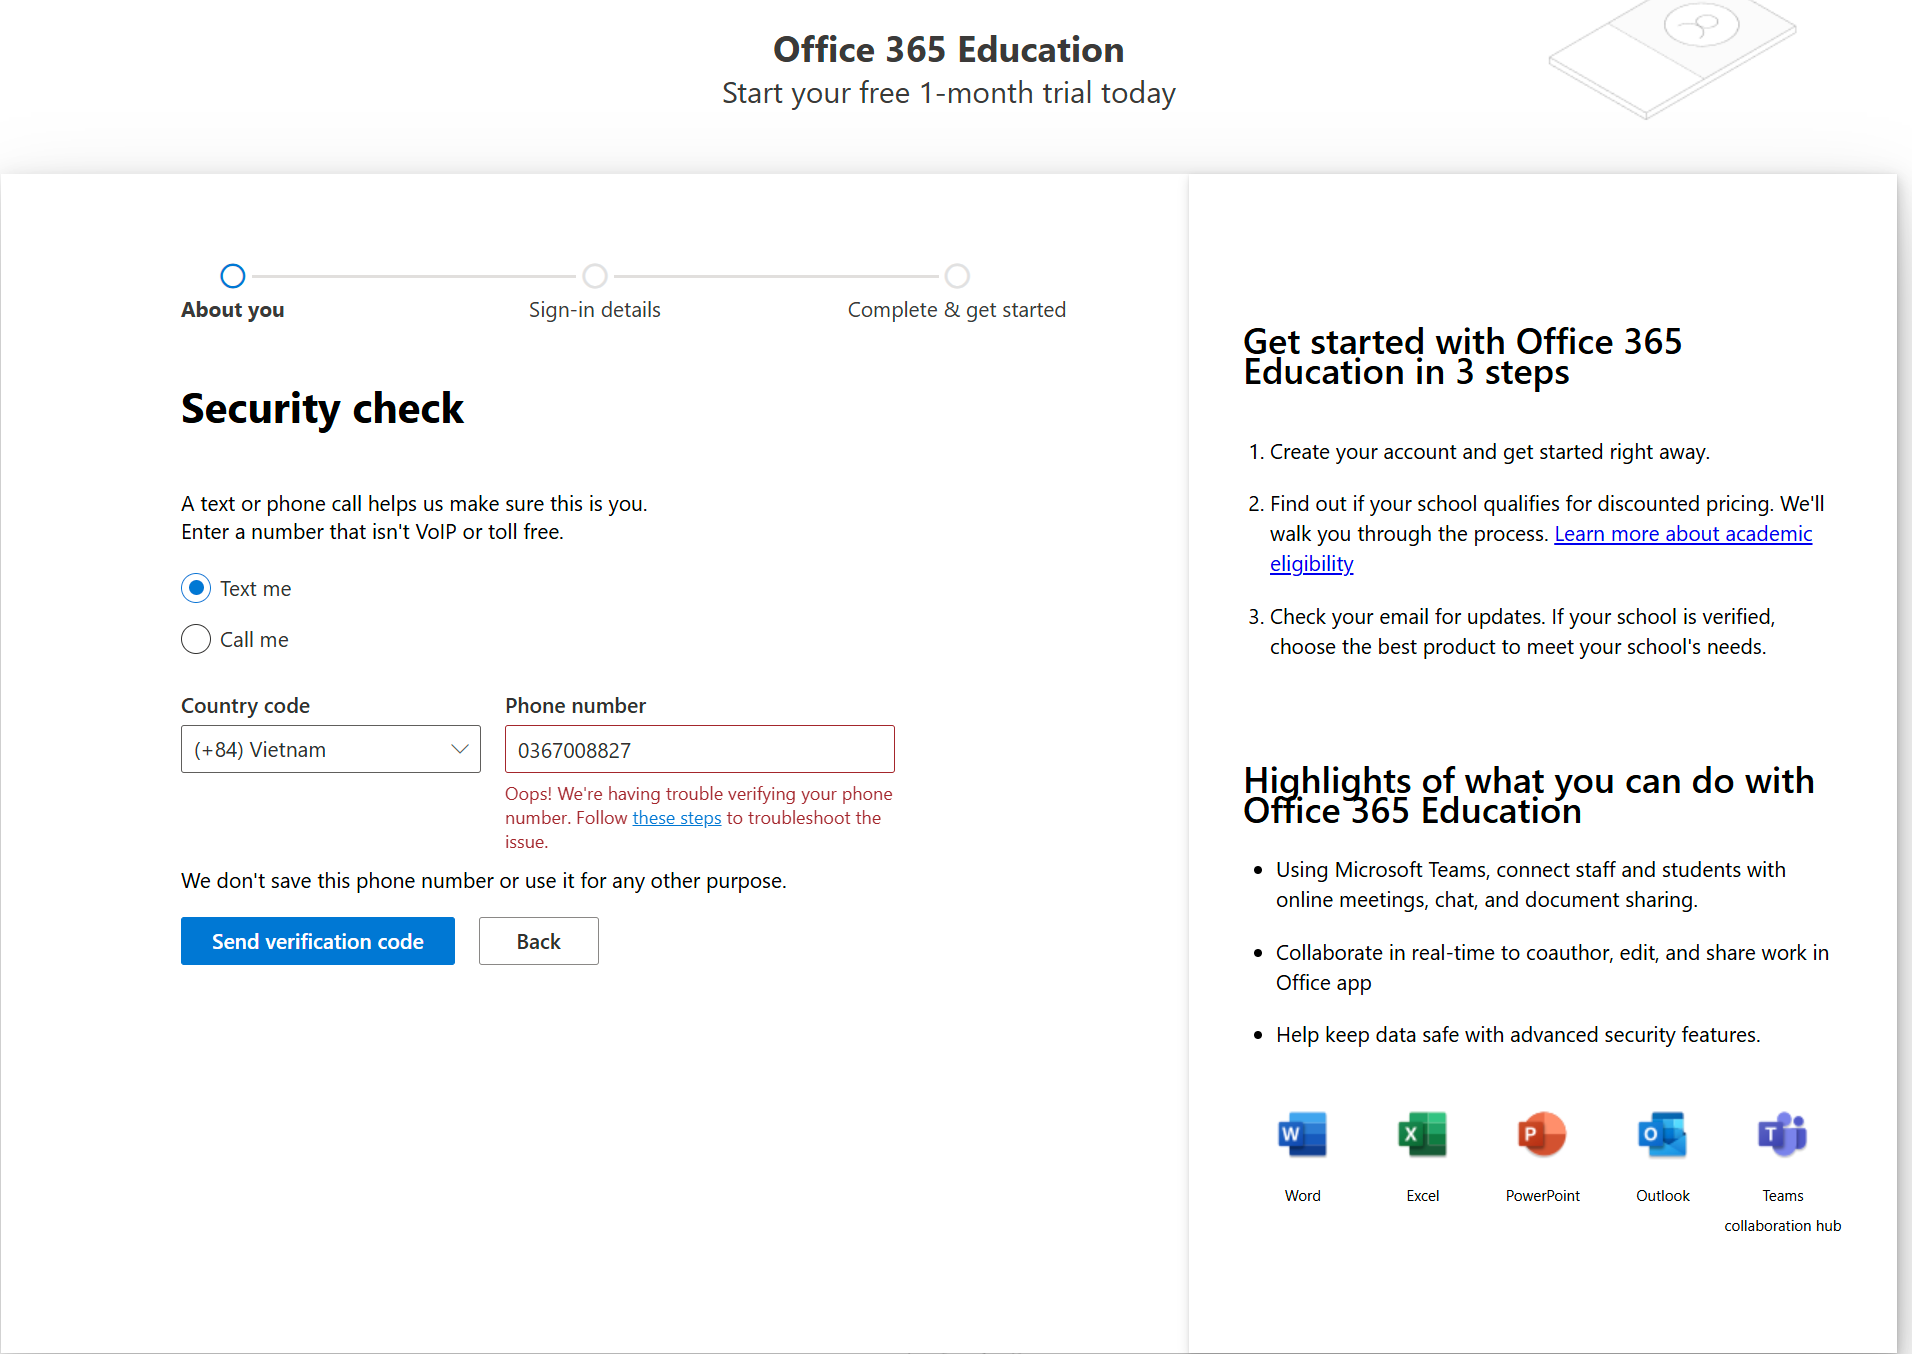Click the Outlook label under its icon
The image size is (1912, 1354).
point(1662,1196)
